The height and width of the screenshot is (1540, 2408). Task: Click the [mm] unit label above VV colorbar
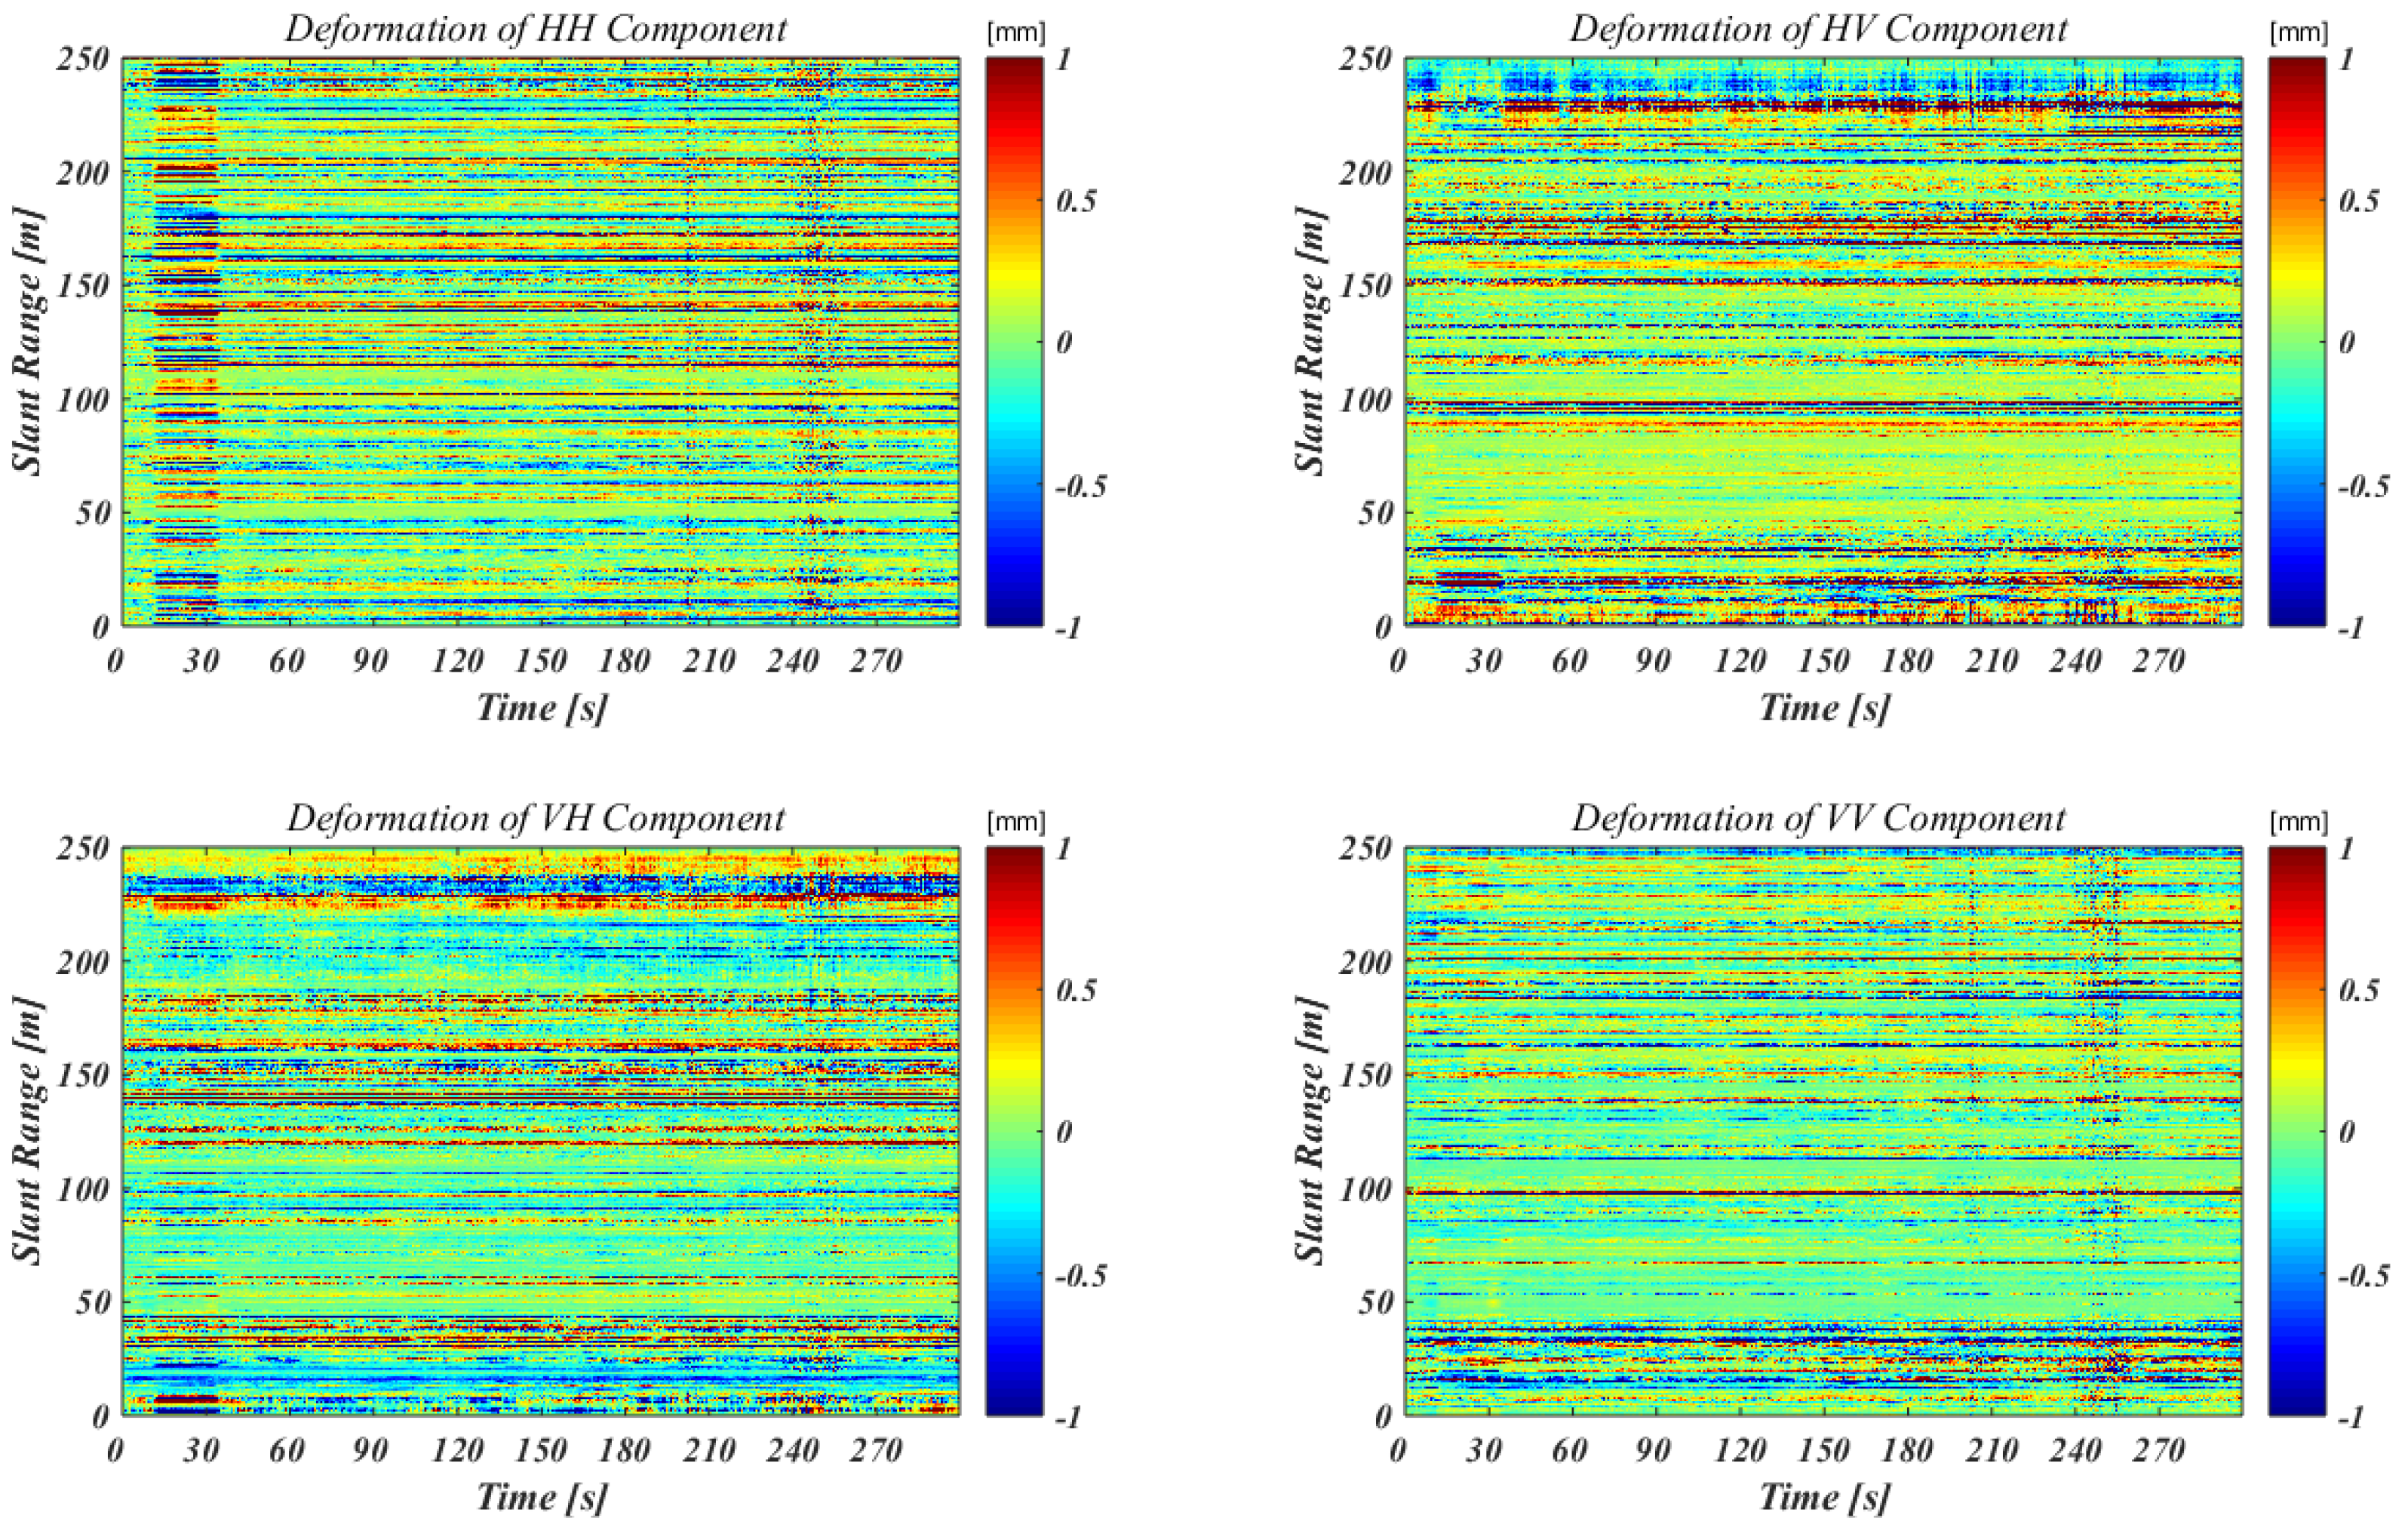point(2298,822)
